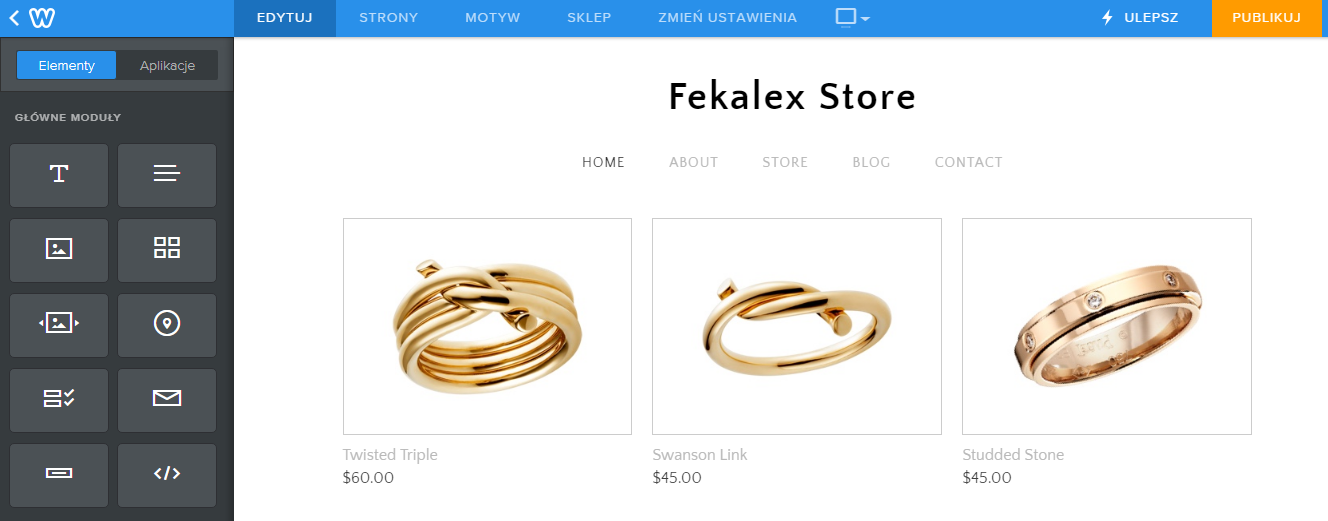Select the Title text element icon
Screen dimensions: 1328x521
(x=59, y=175)
